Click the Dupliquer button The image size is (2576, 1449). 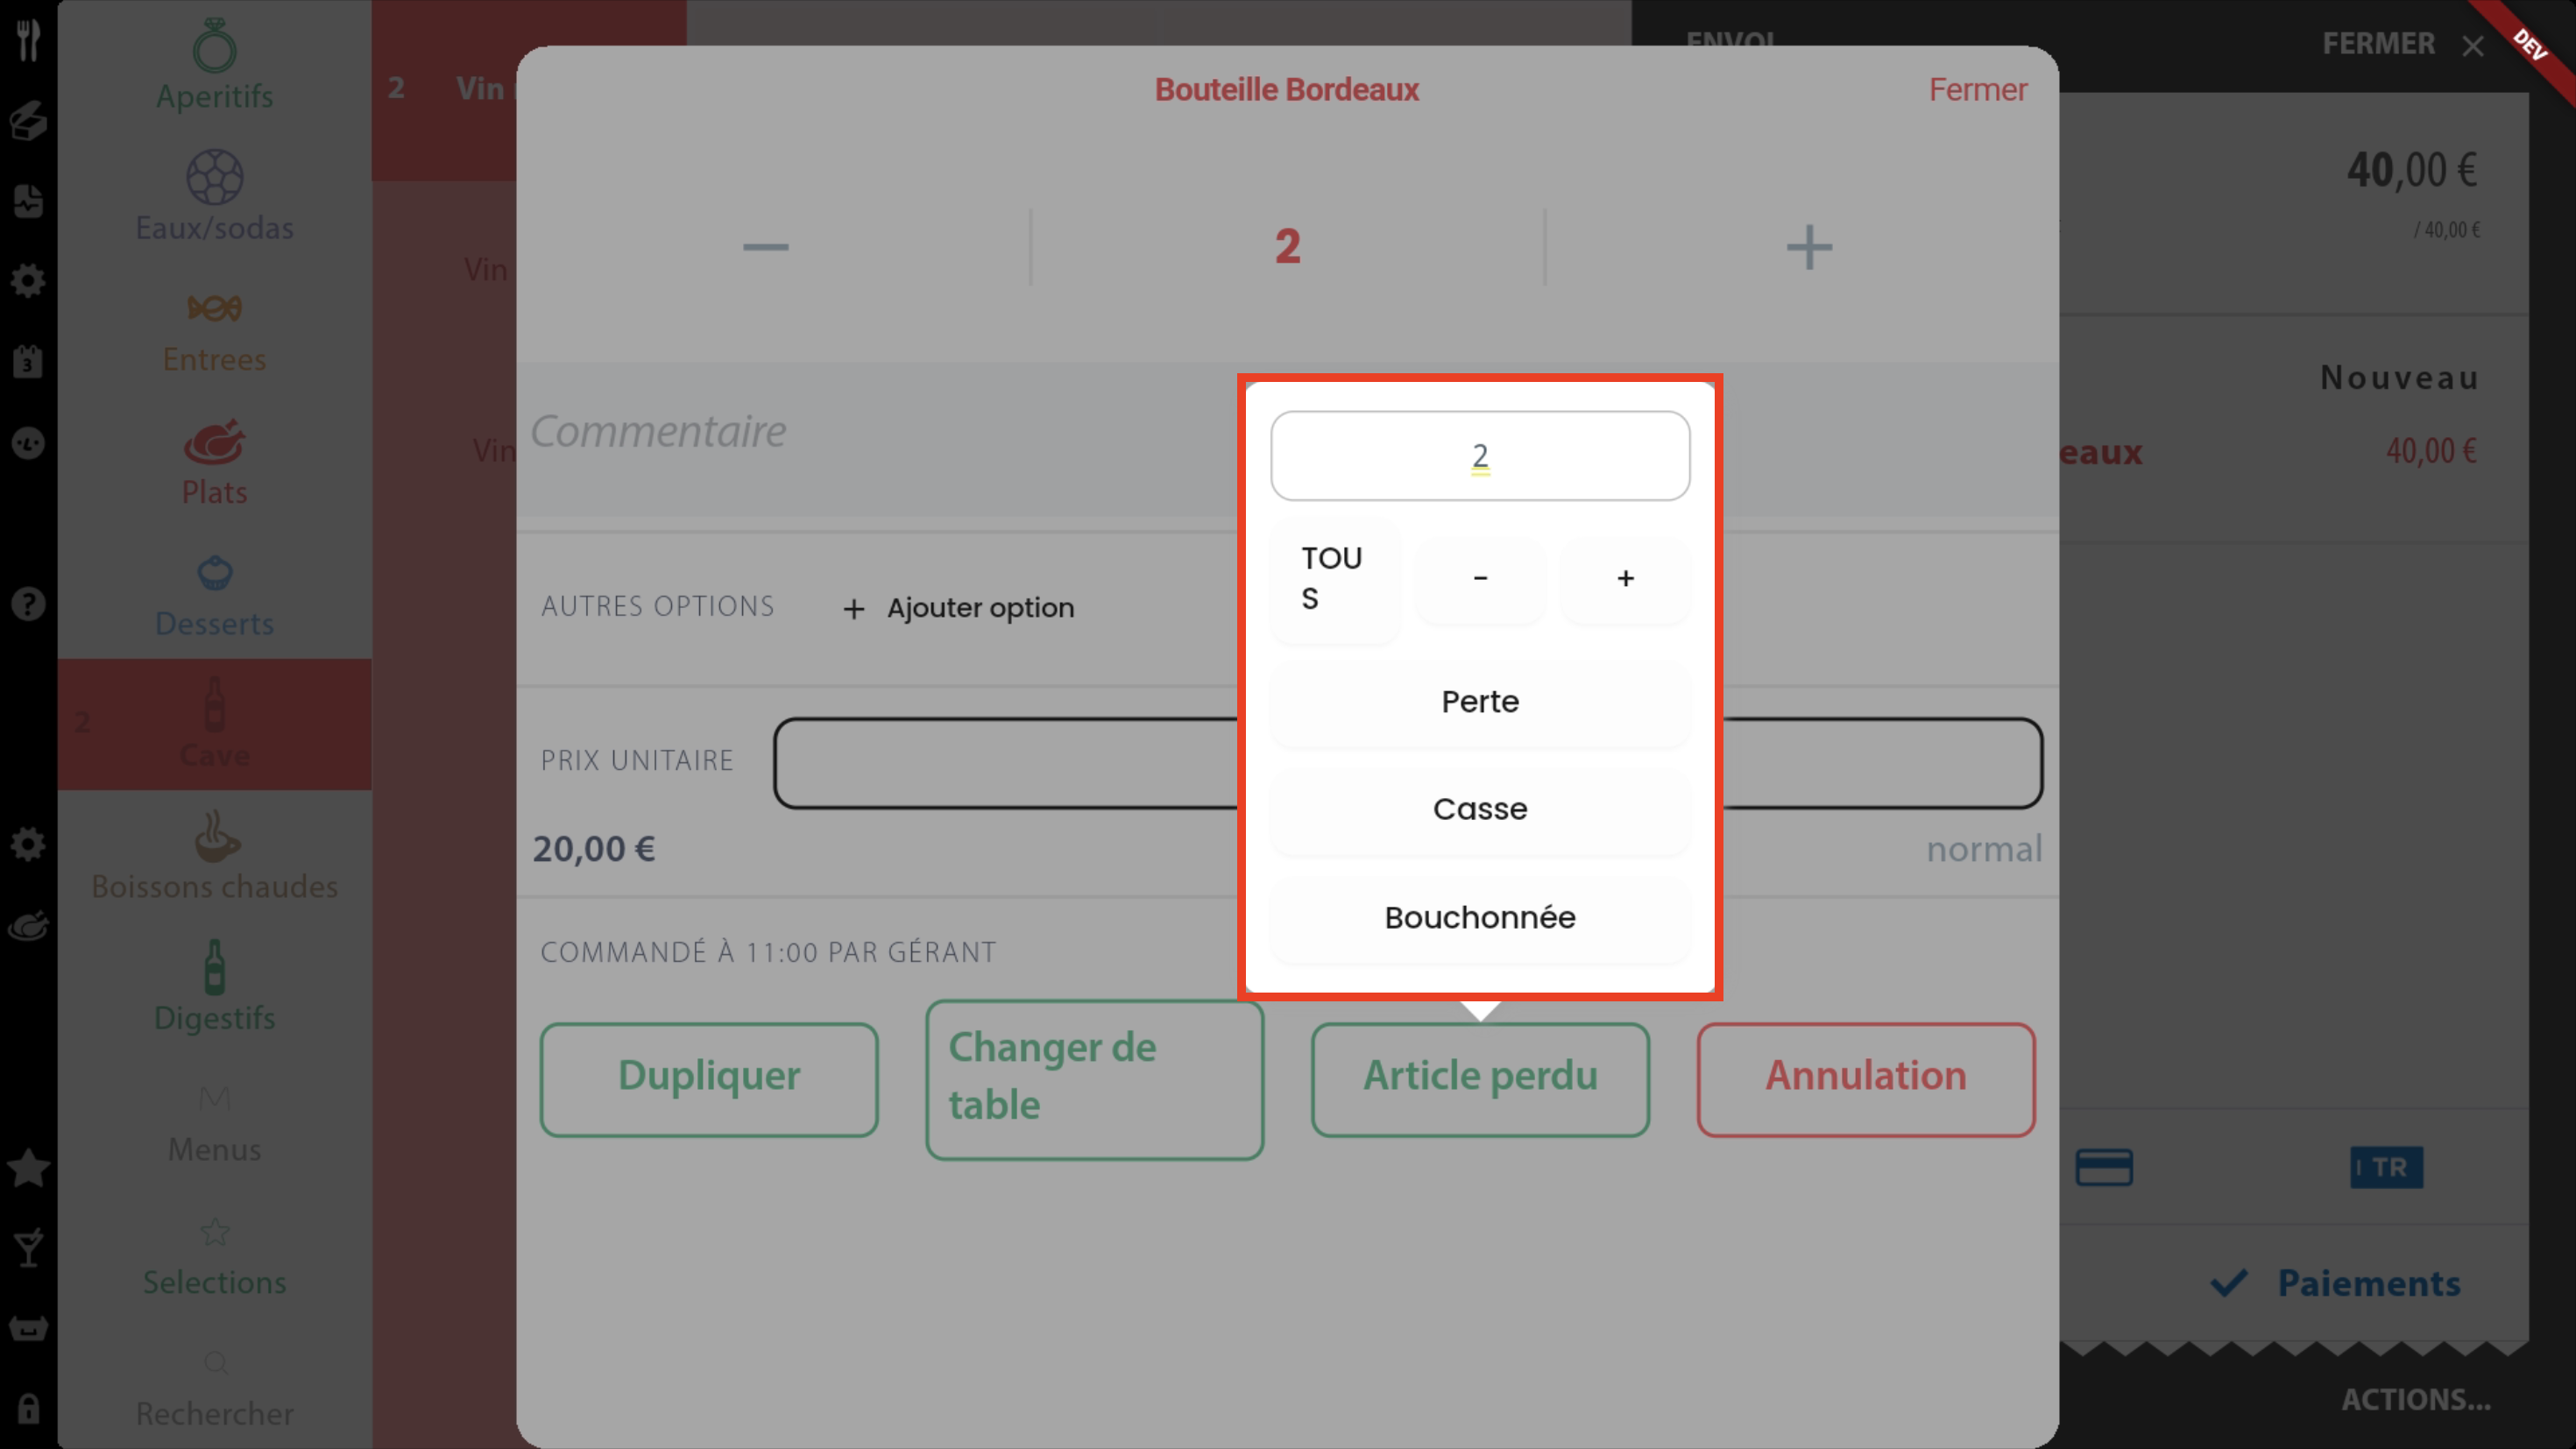pos(709,1078)
